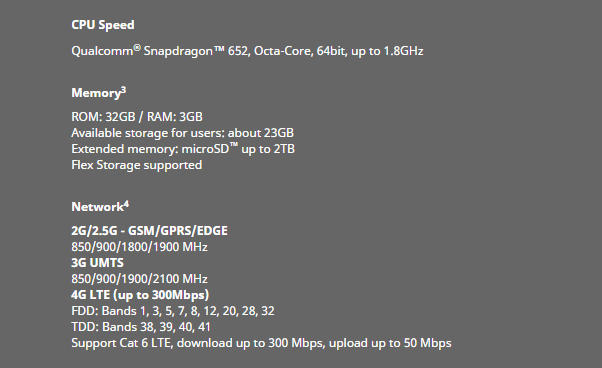The width and height of the screenshot is (602, 368).
Task: Click the Network section heading
Action: coord(98,207)
